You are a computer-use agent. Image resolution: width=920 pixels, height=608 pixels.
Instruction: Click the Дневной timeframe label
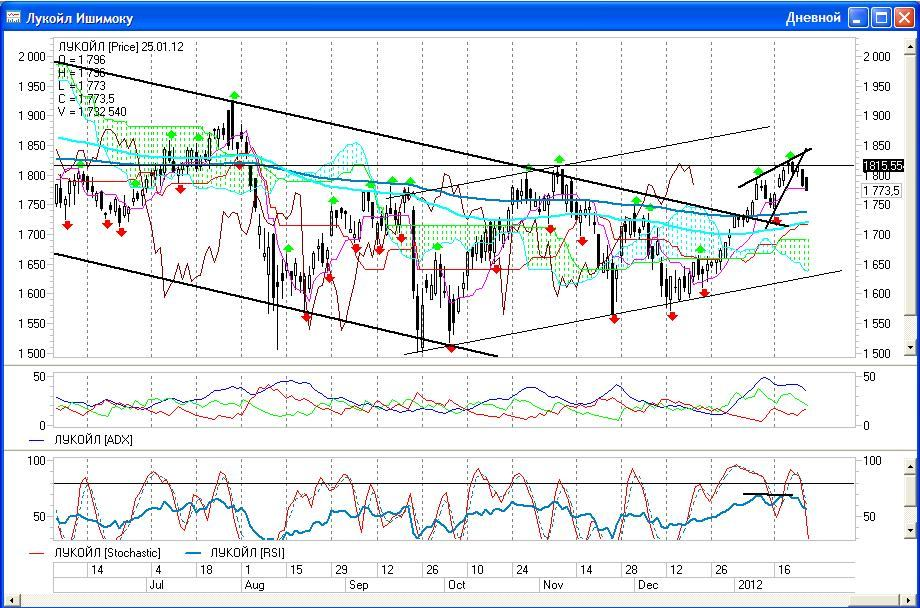(813, 18)
